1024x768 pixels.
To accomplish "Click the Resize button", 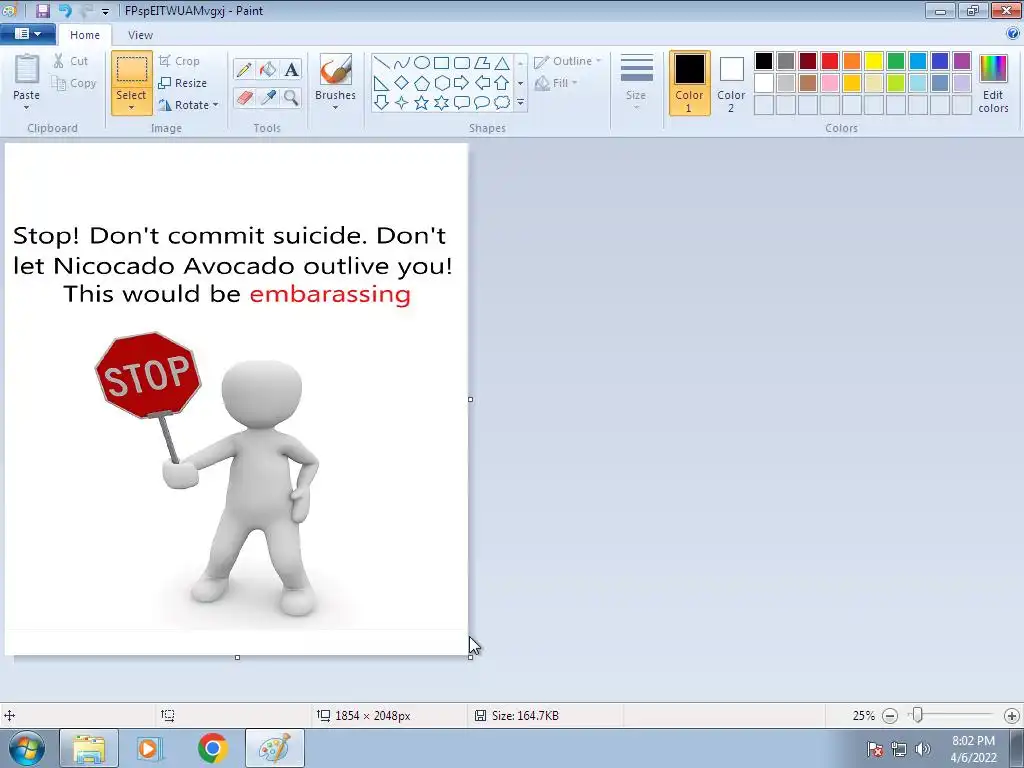I will (183, 83).
